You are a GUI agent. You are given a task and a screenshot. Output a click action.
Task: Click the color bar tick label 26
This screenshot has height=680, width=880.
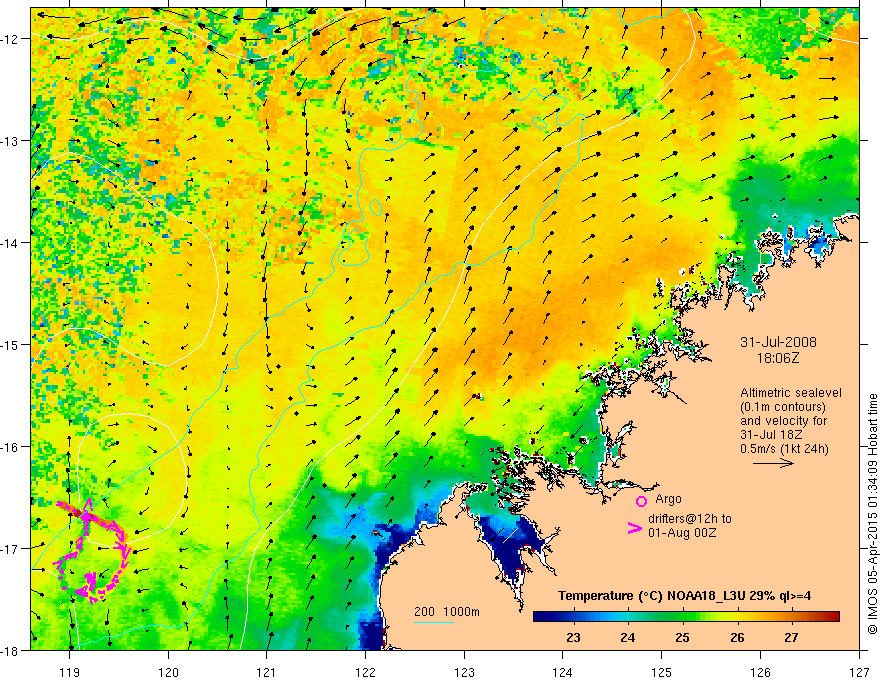[x=737, y=638]
